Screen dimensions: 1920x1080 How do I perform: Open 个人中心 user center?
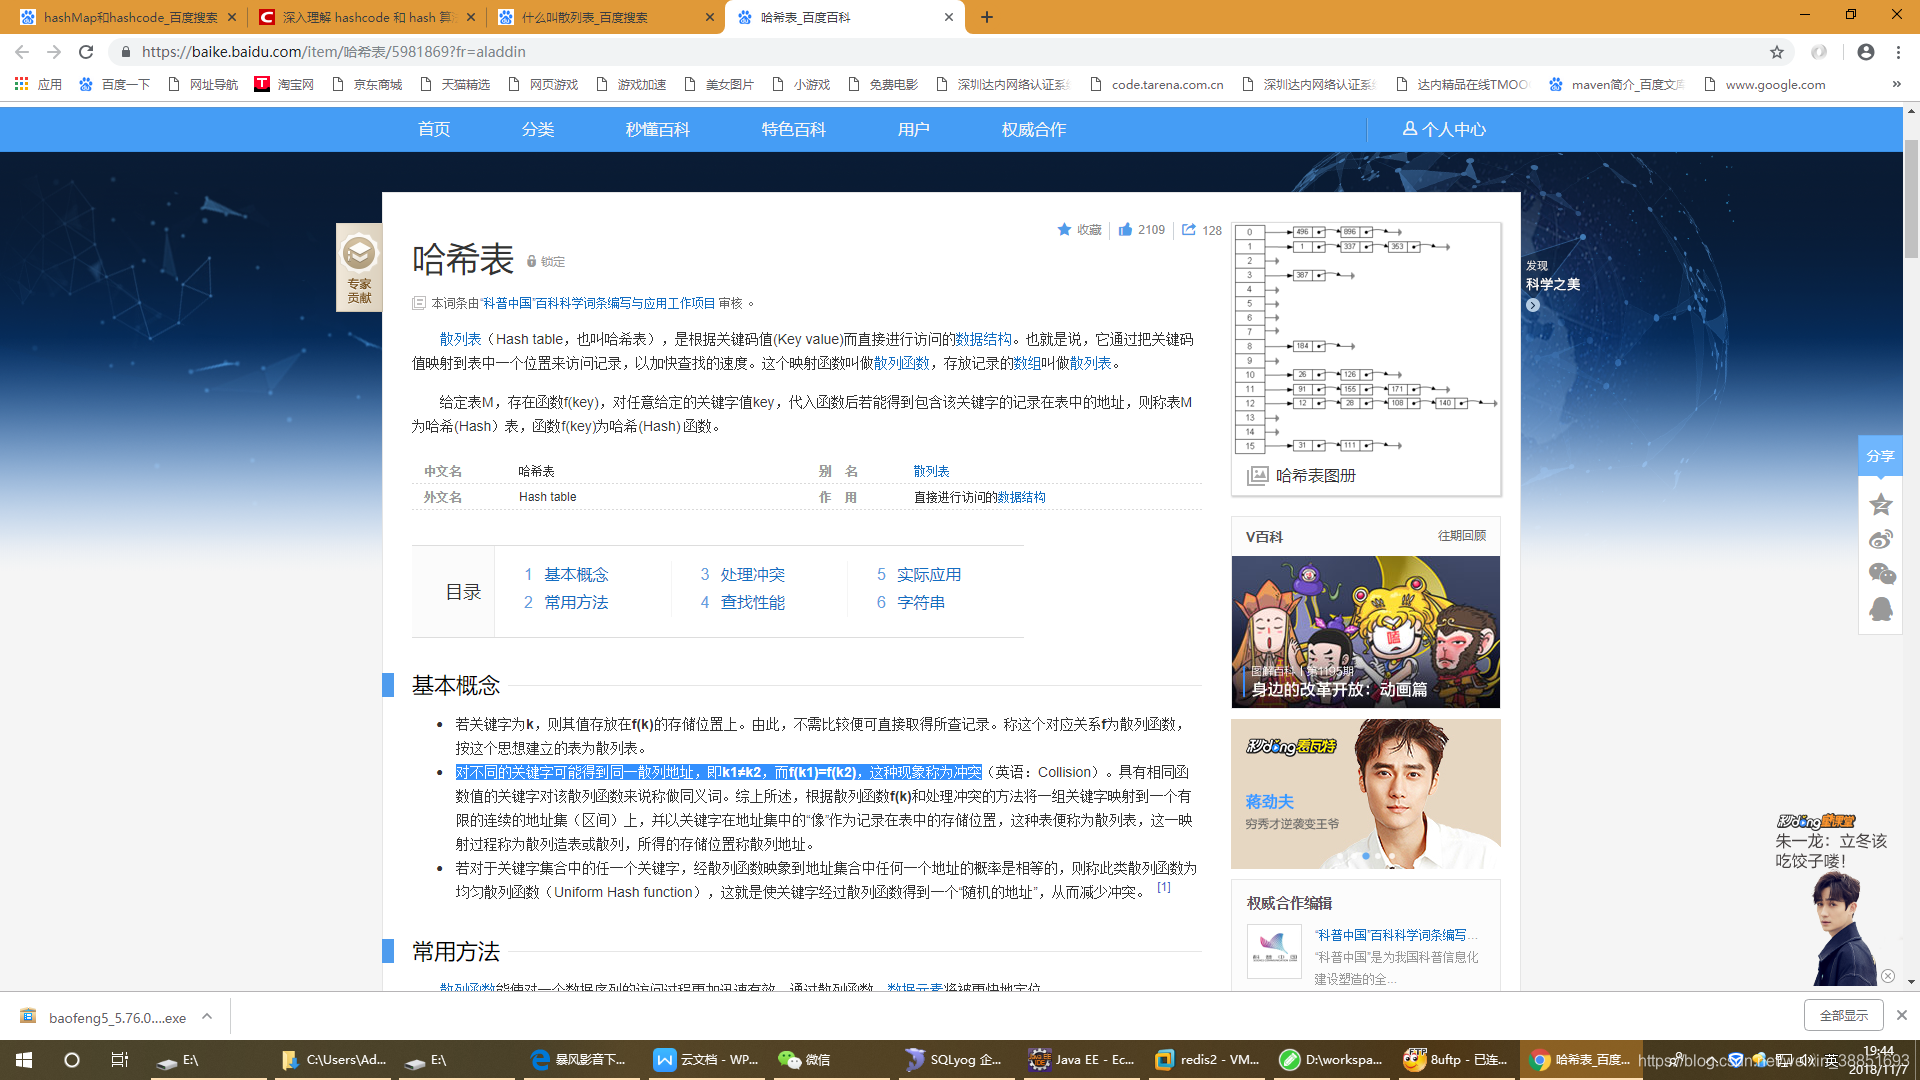(x=1444, y=129)
